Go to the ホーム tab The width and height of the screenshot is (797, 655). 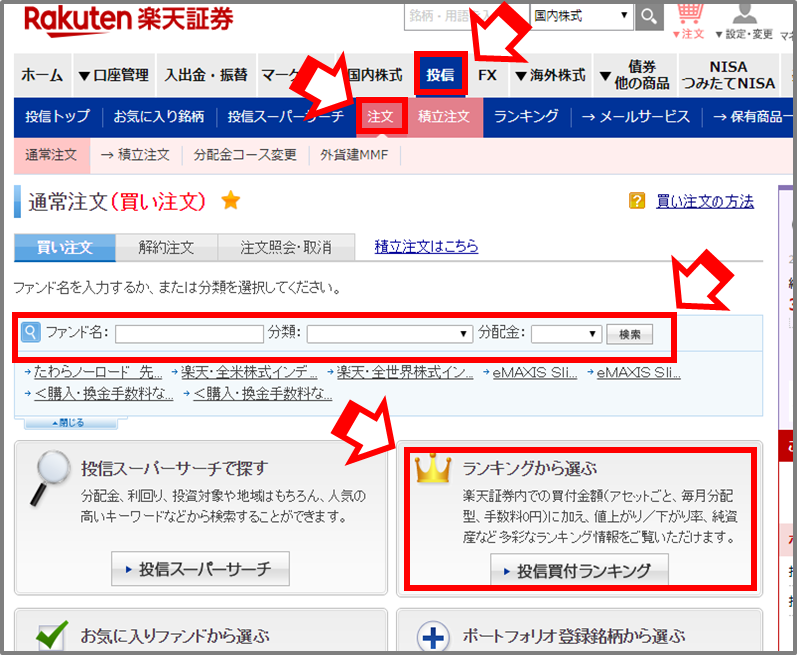pyautogui.click(x=42, y=75)
